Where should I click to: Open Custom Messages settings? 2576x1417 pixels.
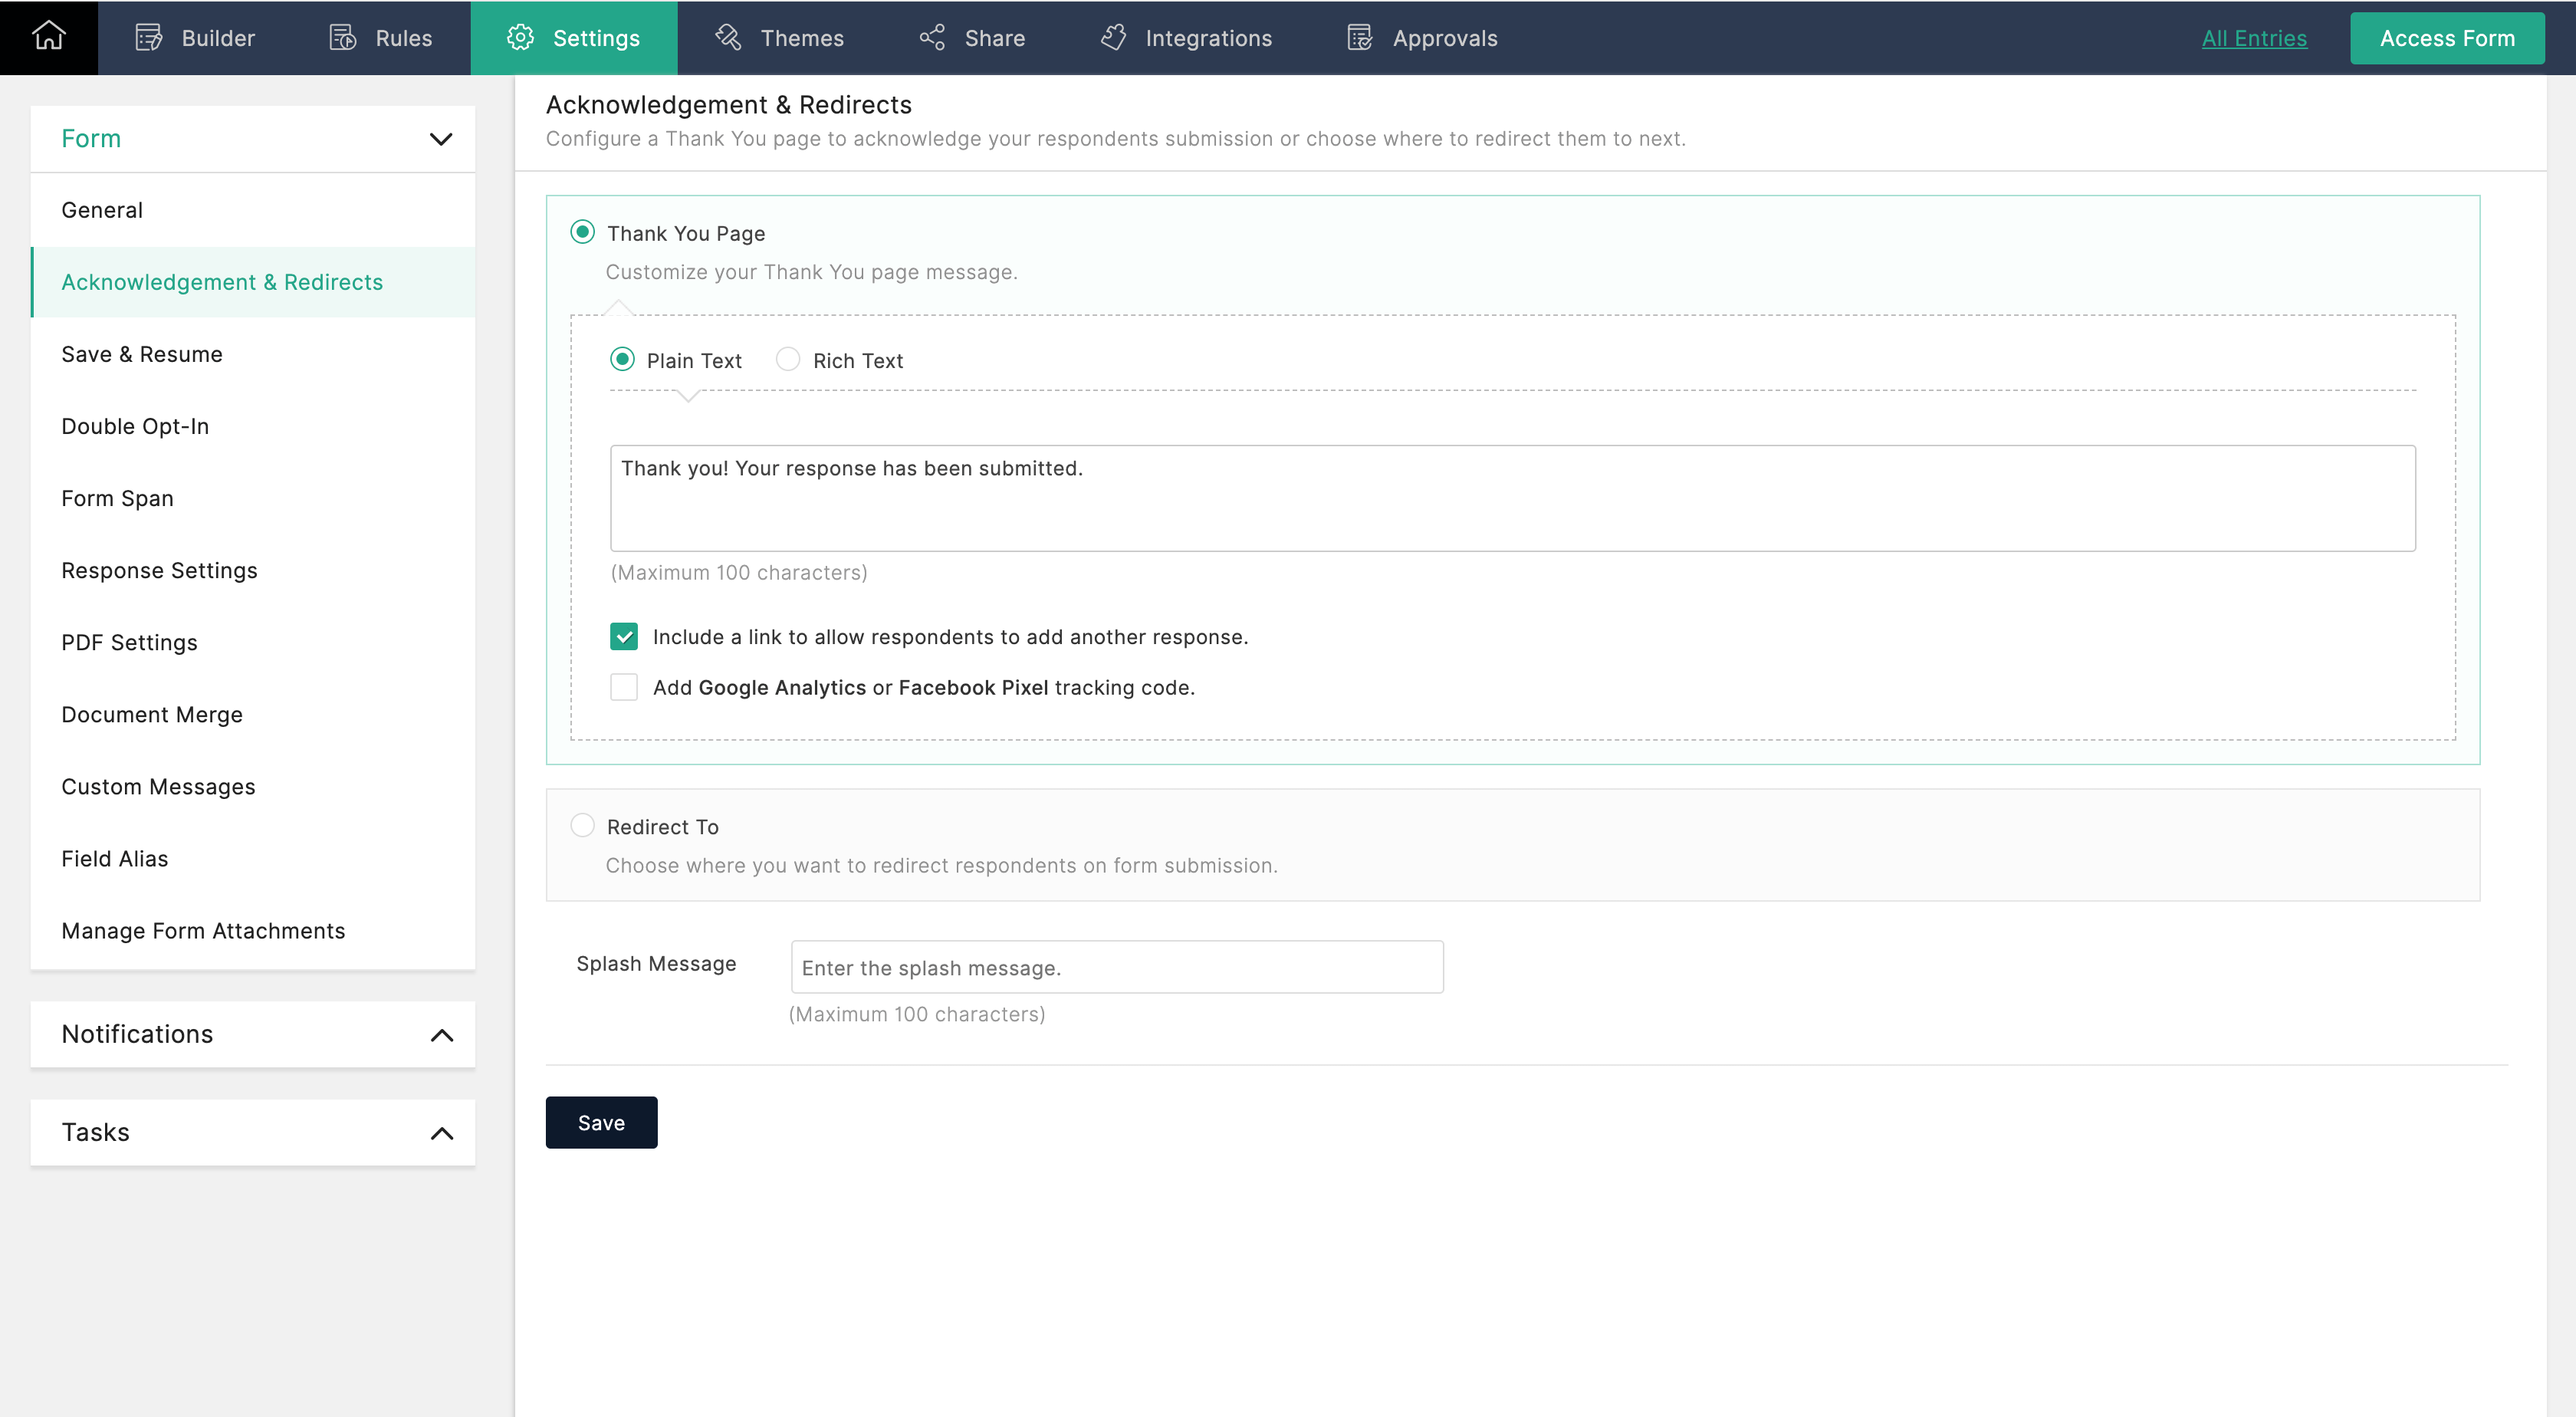click(x=253, y=786)
